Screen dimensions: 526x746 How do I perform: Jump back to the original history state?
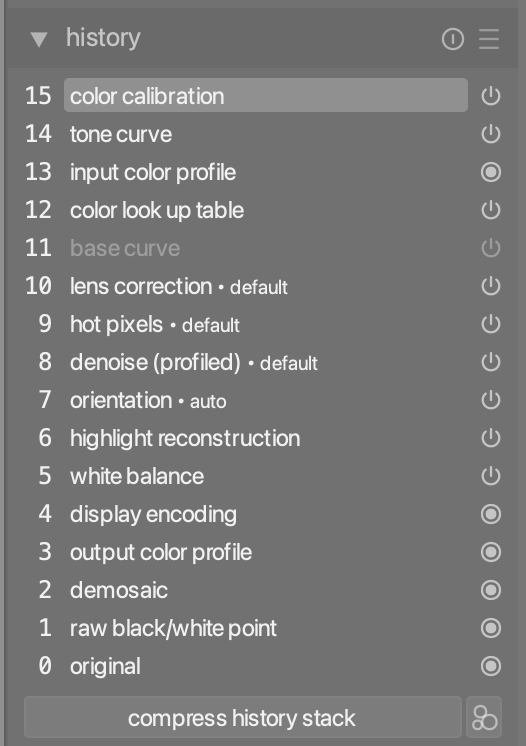[x=266, y=666]
